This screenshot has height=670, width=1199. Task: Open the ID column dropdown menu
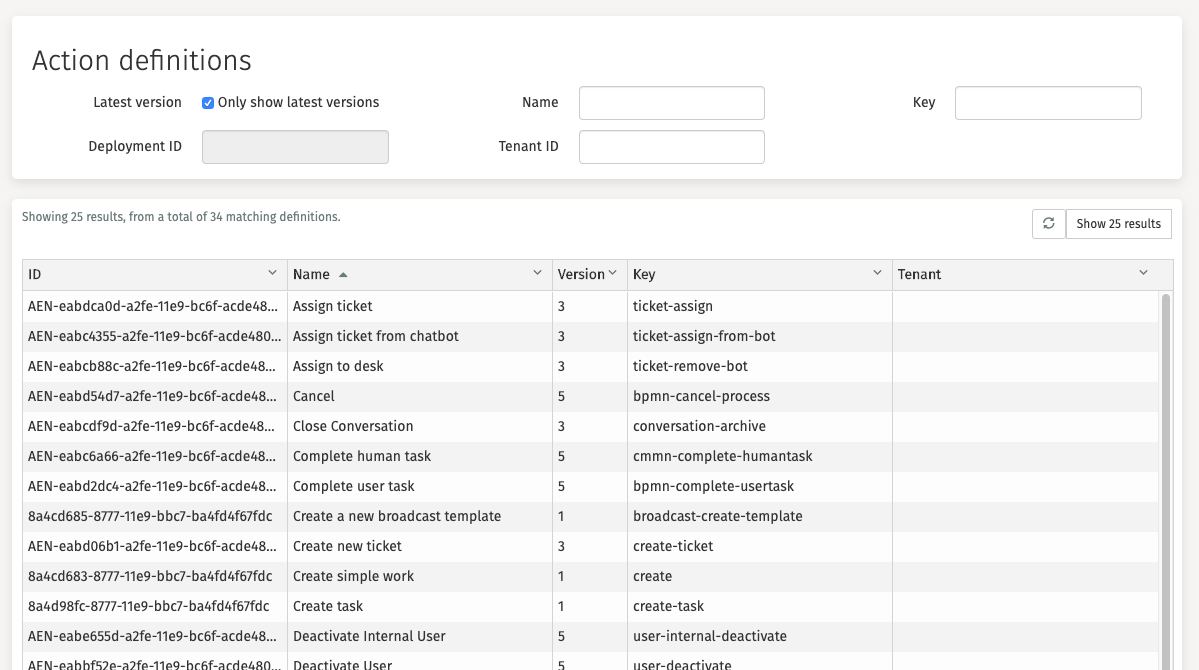pyautogui.click(x=273, y=274)
